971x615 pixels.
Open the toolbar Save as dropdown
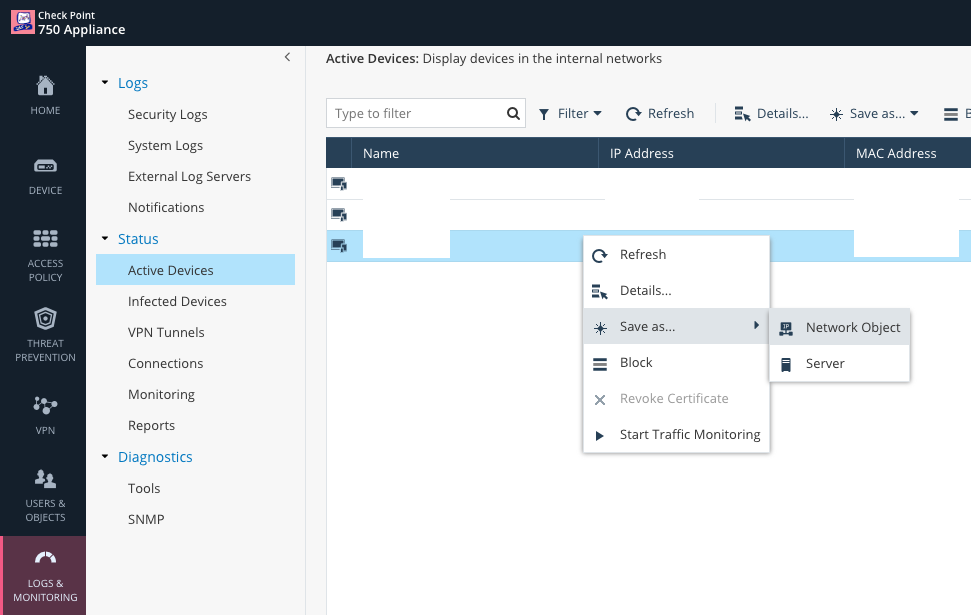pos(874,113)
